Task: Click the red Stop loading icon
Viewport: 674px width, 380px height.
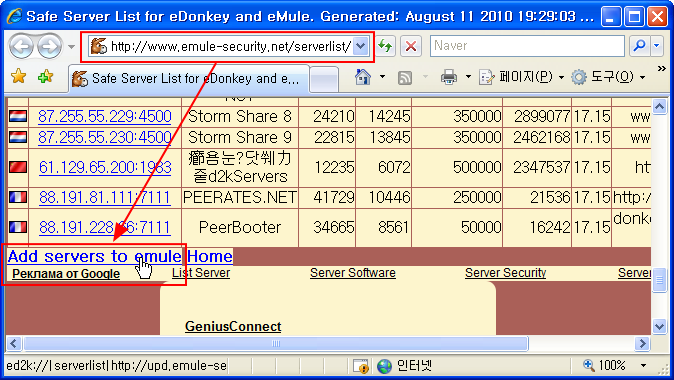Action: [411, 46]
